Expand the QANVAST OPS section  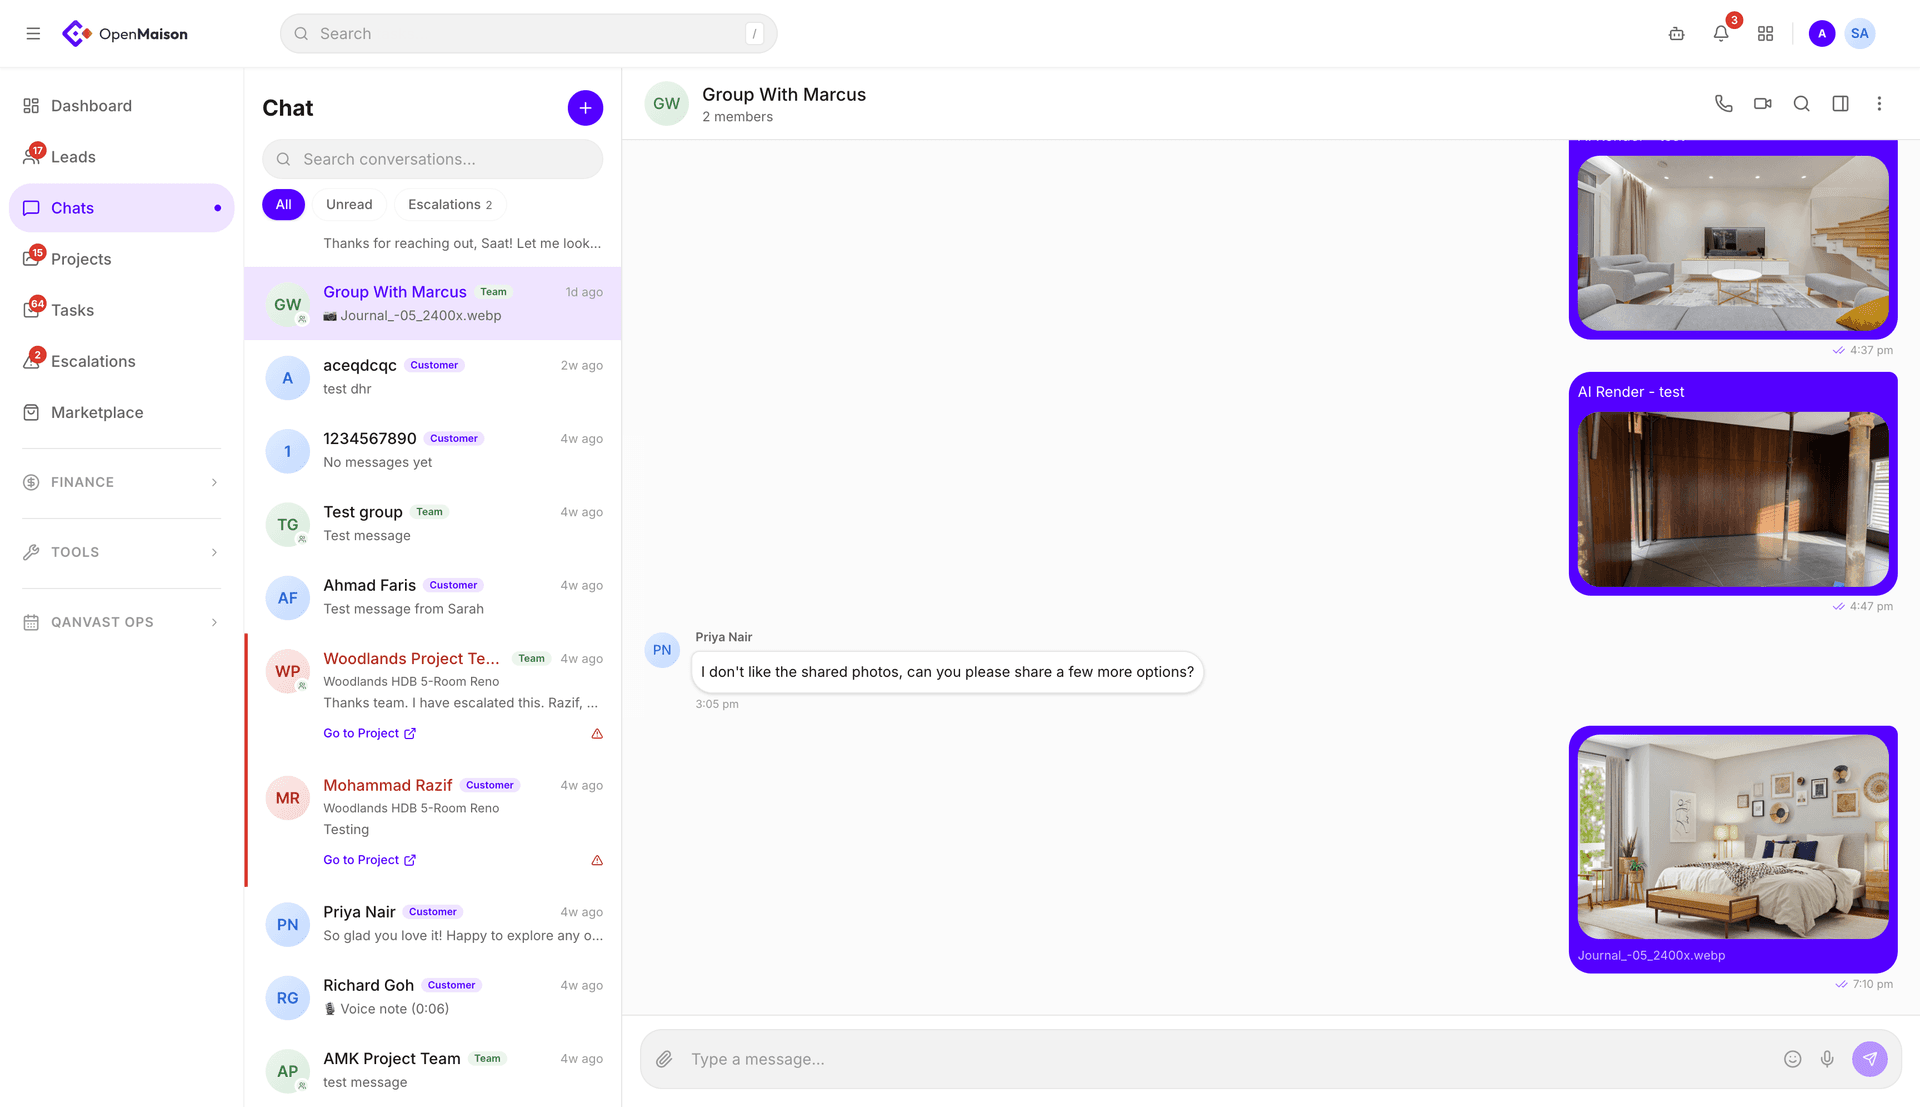tap(120, 621)
